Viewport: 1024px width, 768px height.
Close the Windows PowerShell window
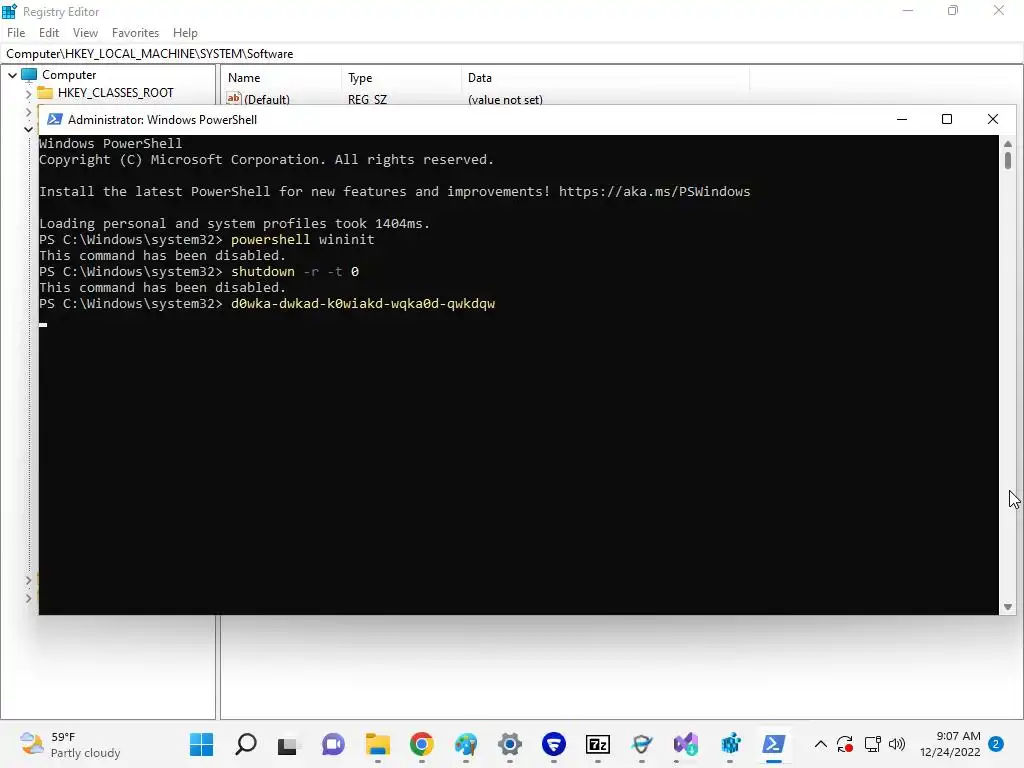coord(993,119)
